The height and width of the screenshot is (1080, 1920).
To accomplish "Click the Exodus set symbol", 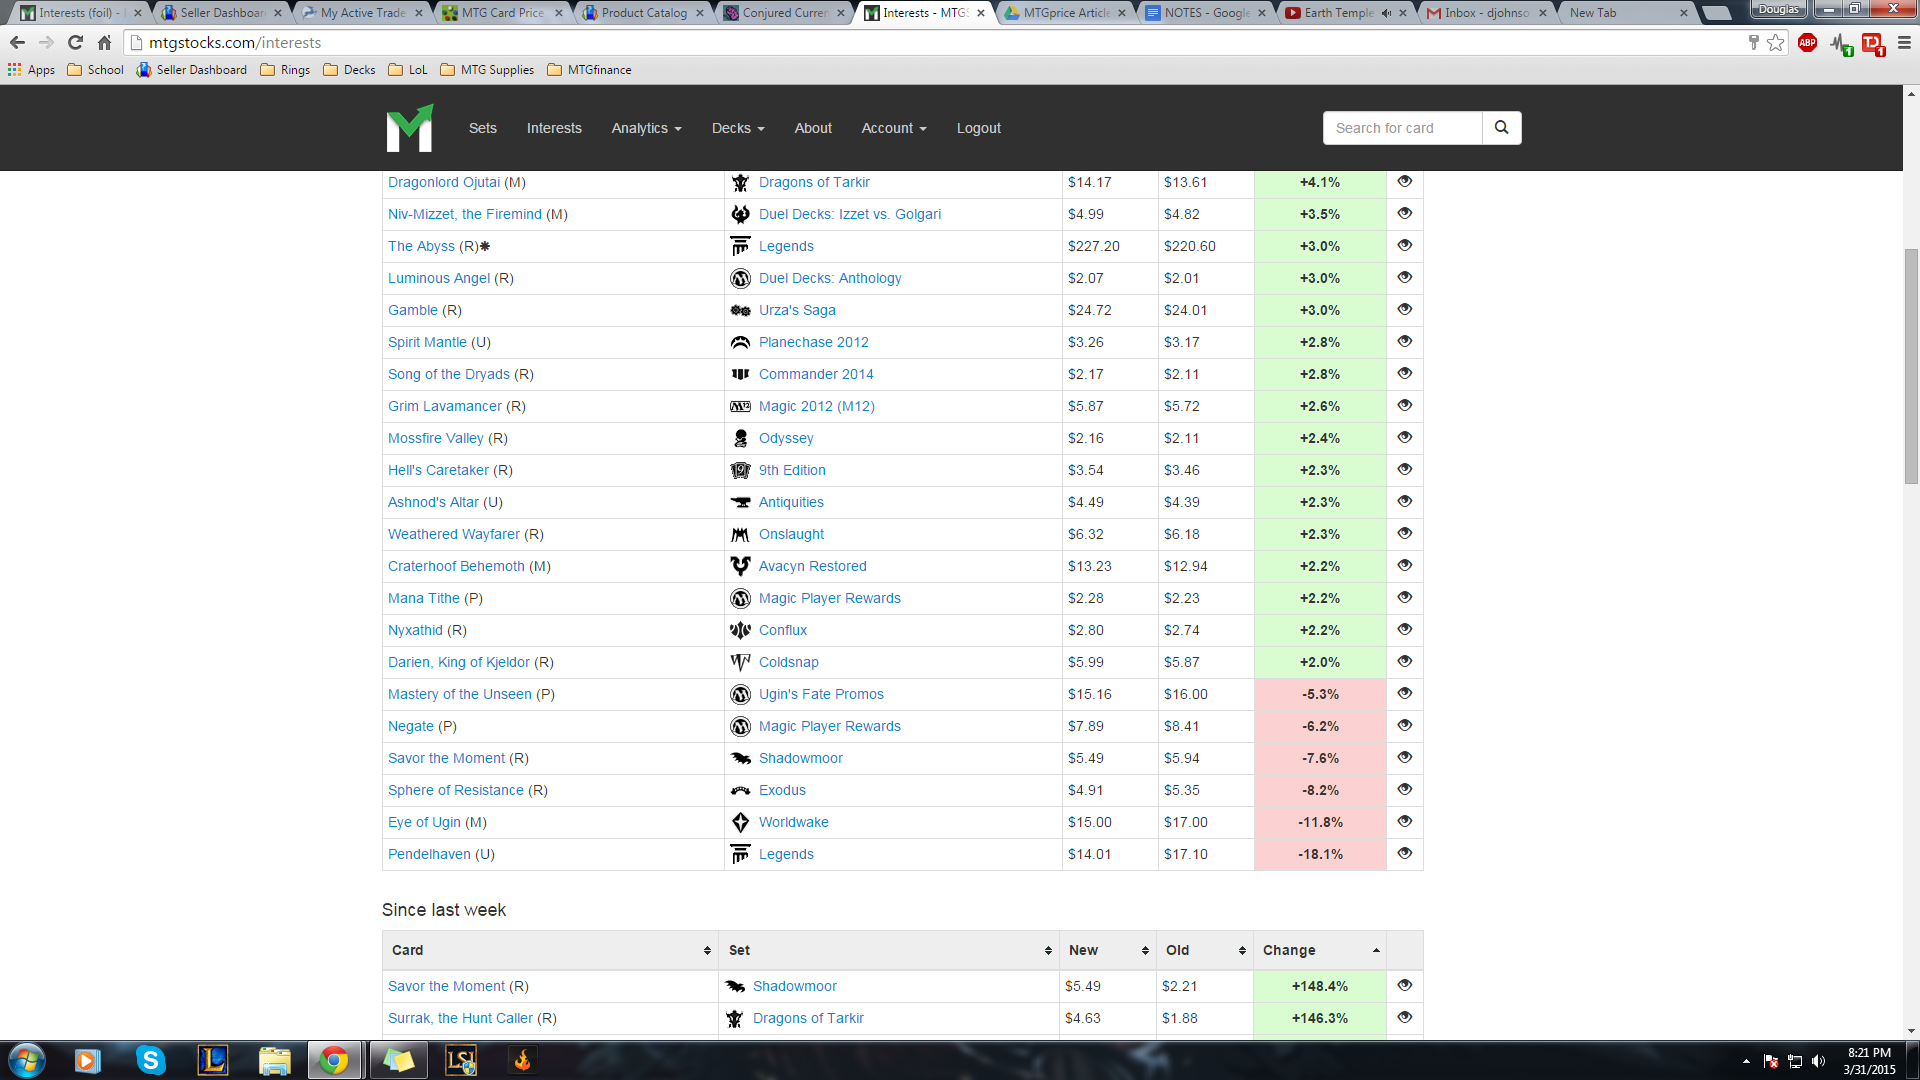I will [x=740, y=790].
